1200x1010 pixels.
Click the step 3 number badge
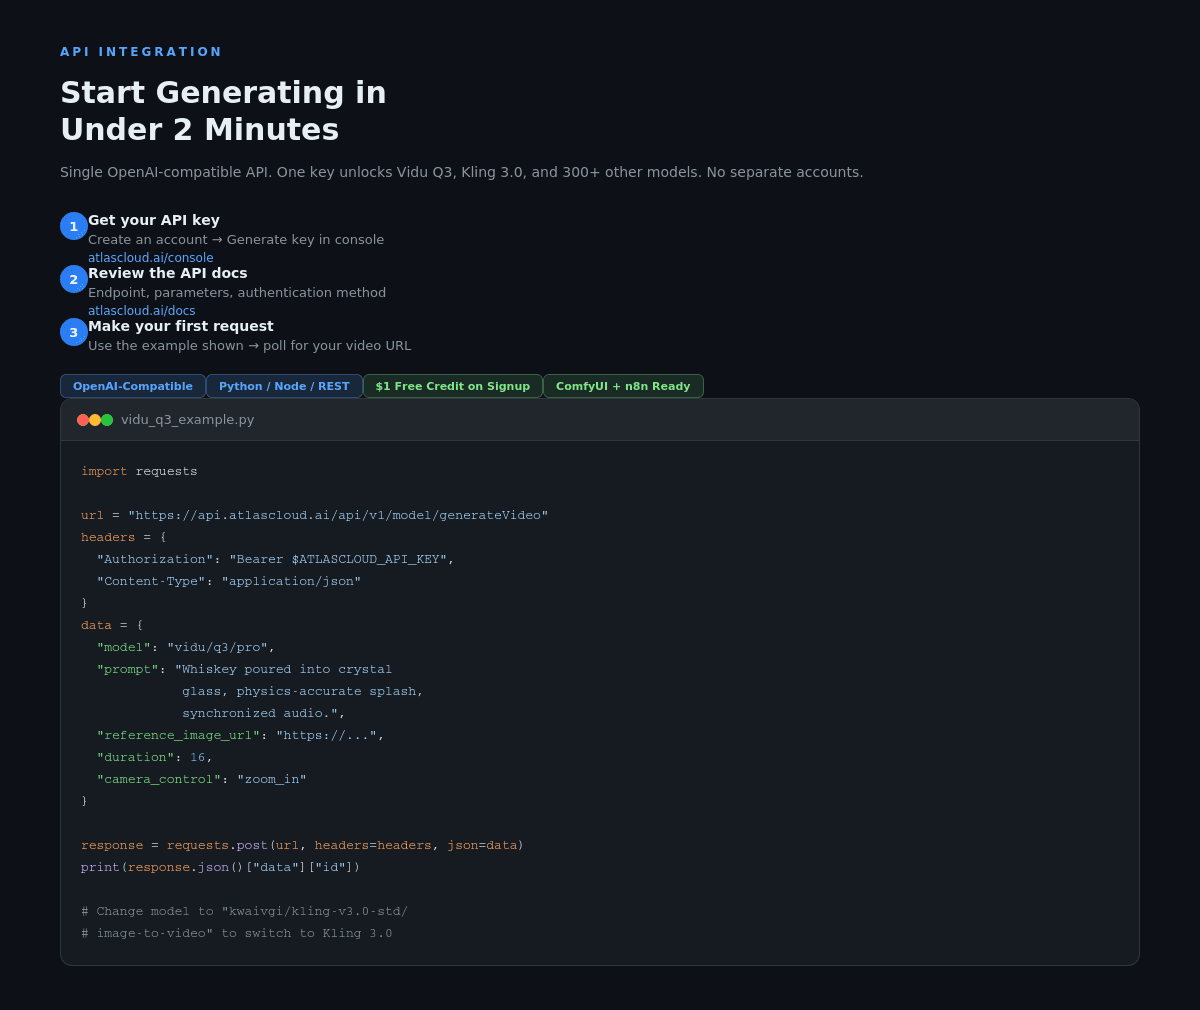tap(74, 332)
